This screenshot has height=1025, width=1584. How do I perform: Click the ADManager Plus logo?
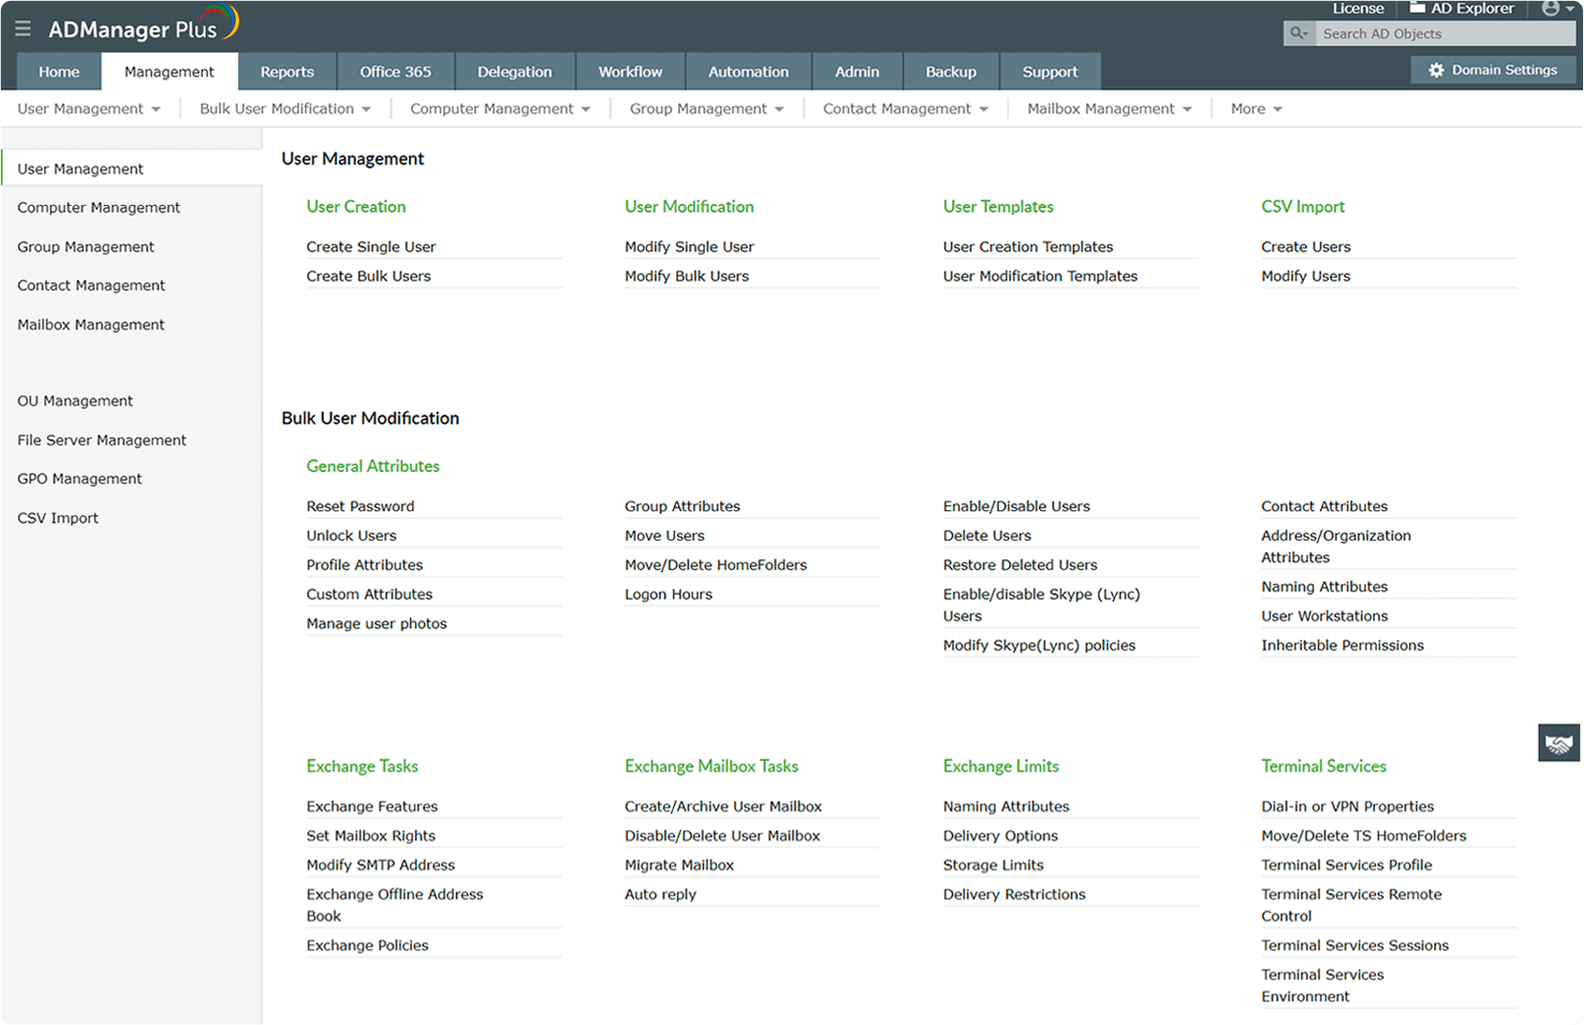143,25
